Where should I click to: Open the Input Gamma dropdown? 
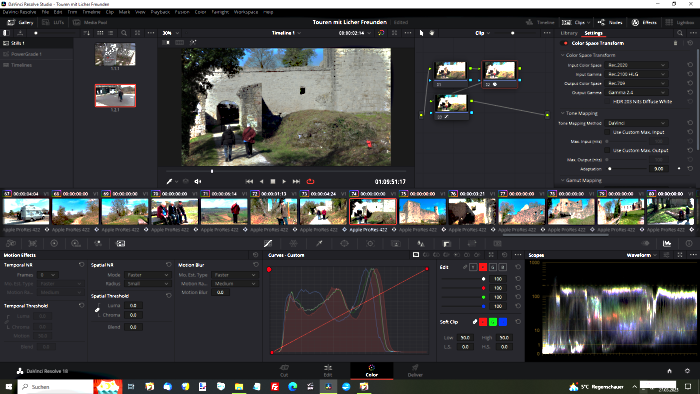pyautogui.click(x=636, y=74)
